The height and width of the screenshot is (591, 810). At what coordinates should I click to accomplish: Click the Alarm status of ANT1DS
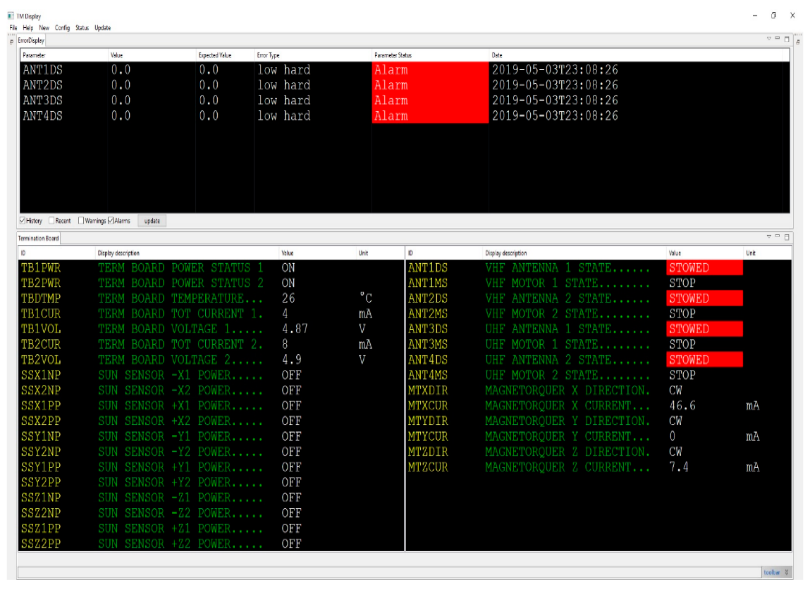point(430,70)
